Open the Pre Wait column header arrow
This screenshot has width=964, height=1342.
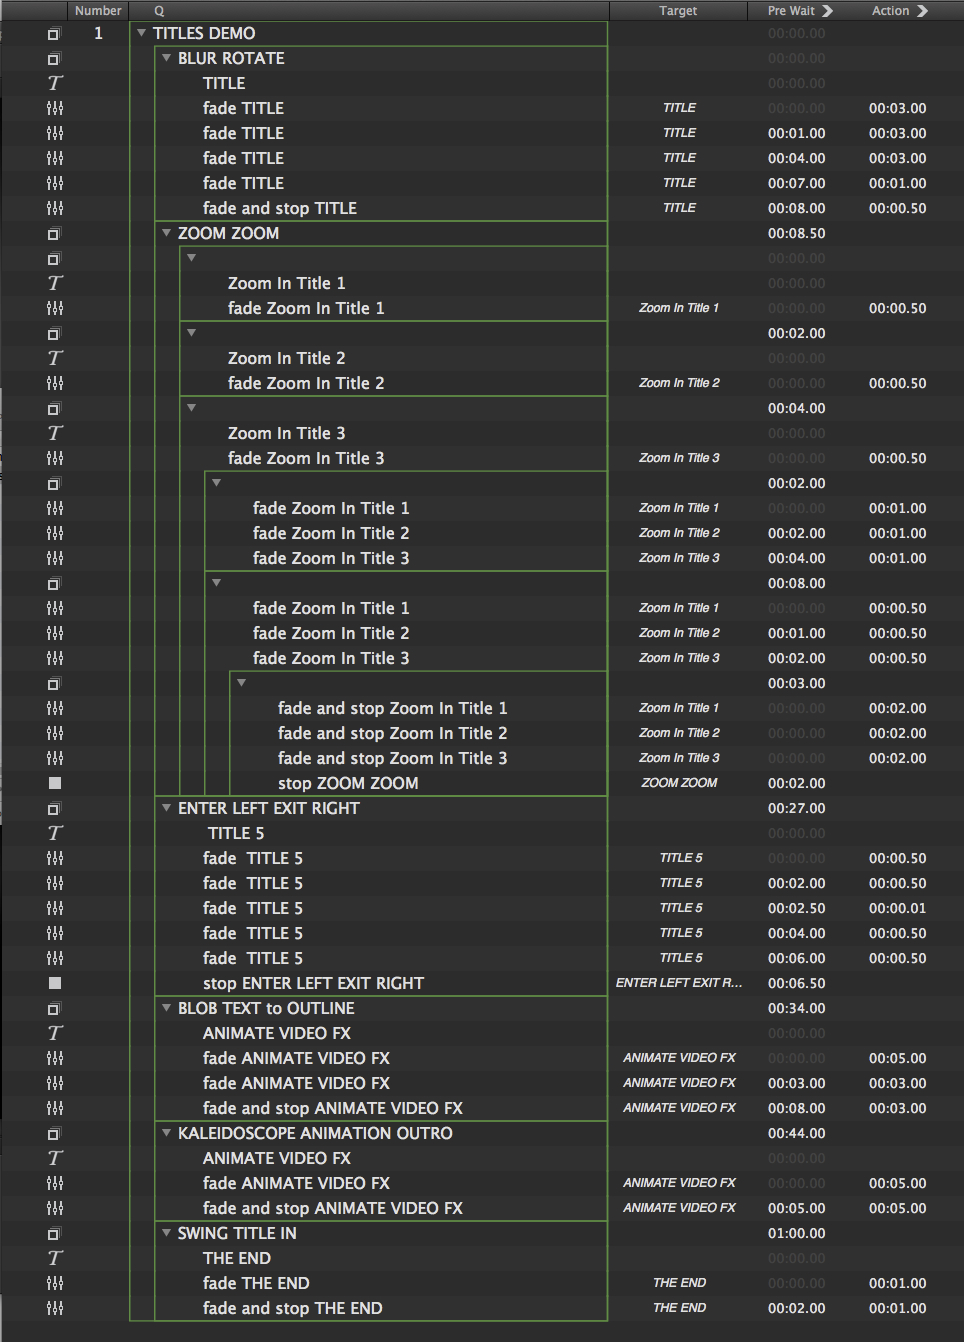(827, 10)
